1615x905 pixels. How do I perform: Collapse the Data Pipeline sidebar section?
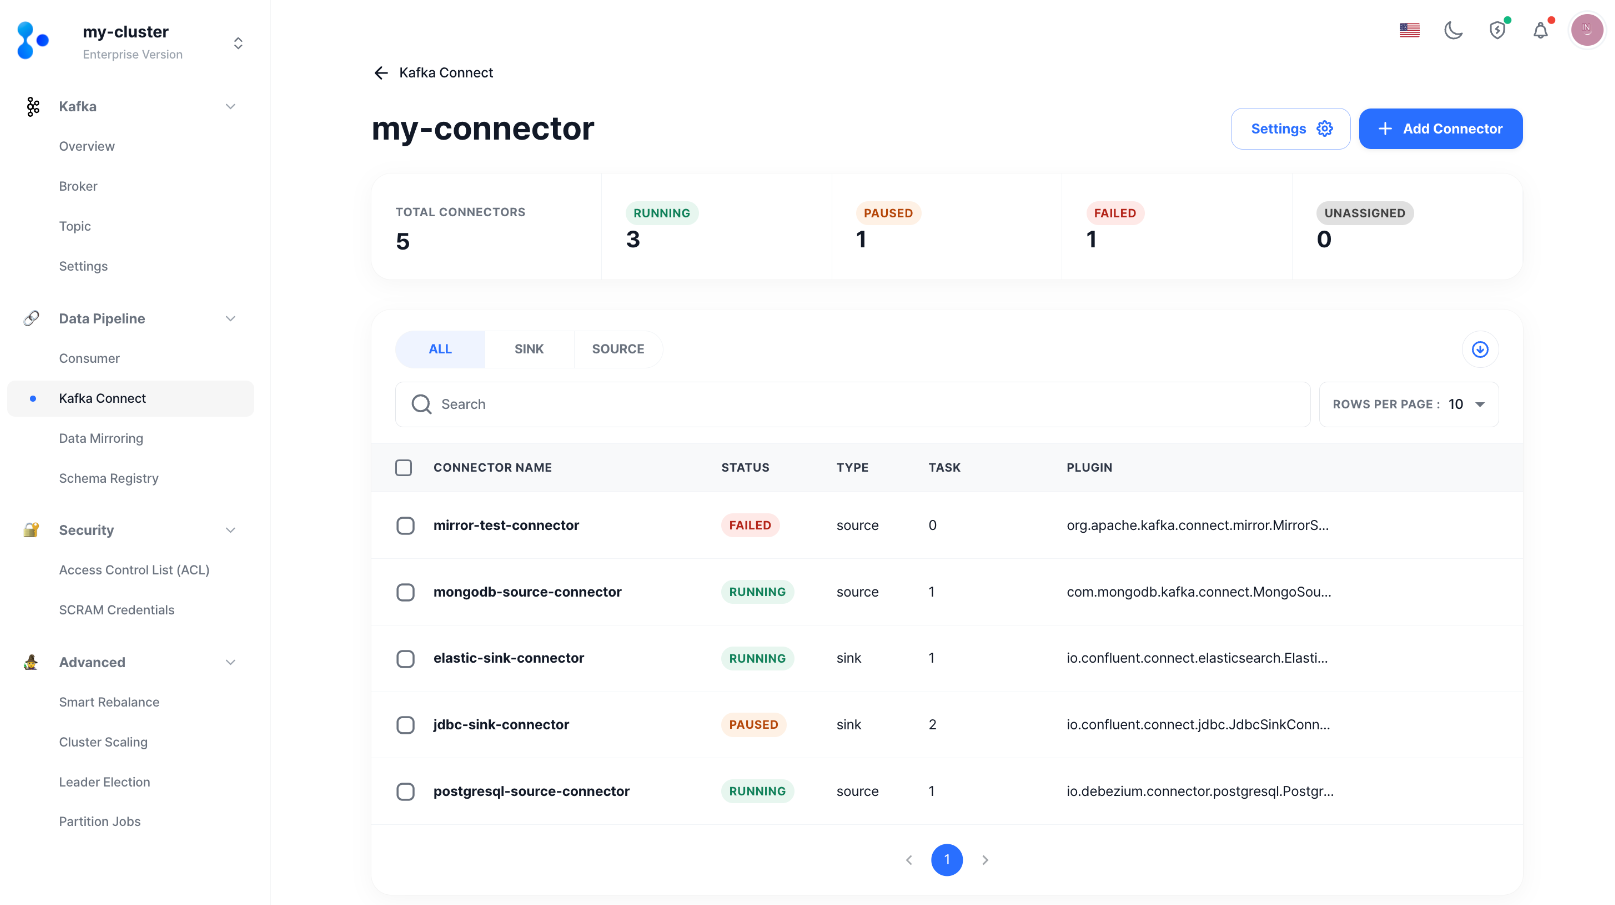(x=231, y=319)
